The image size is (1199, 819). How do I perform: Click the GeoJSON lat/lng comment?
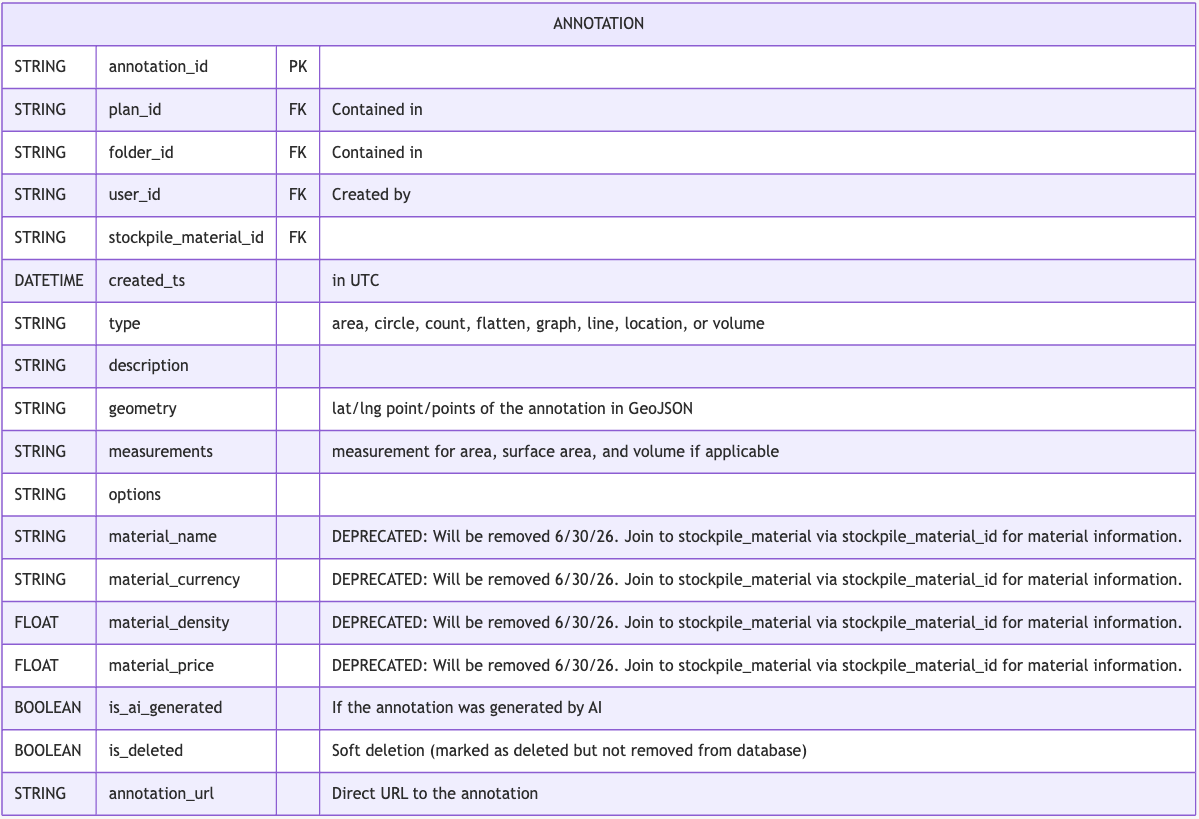coord(512,408)
